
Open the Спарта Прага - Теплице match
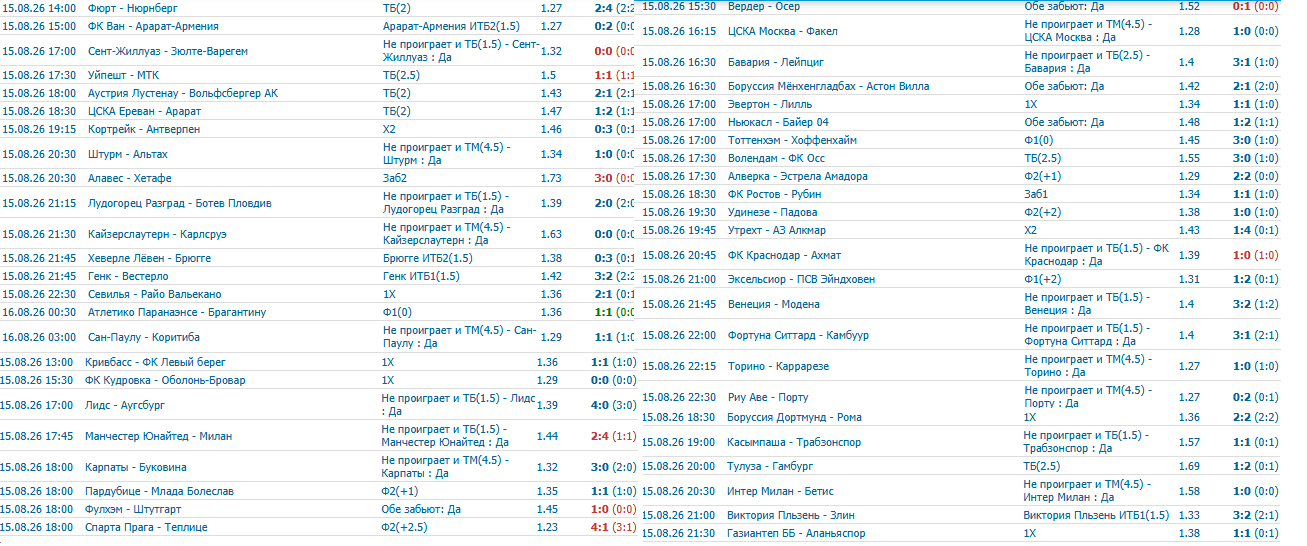[146, 527]
